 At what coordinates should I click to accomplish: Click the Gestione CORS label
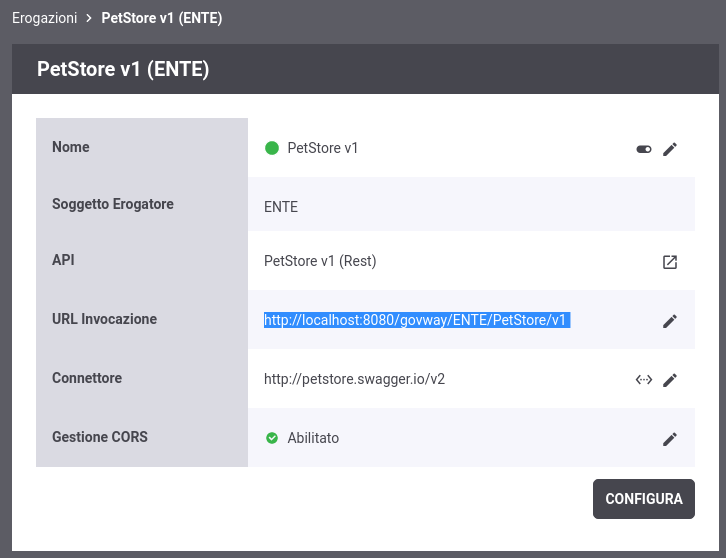[x=100, y=437]
